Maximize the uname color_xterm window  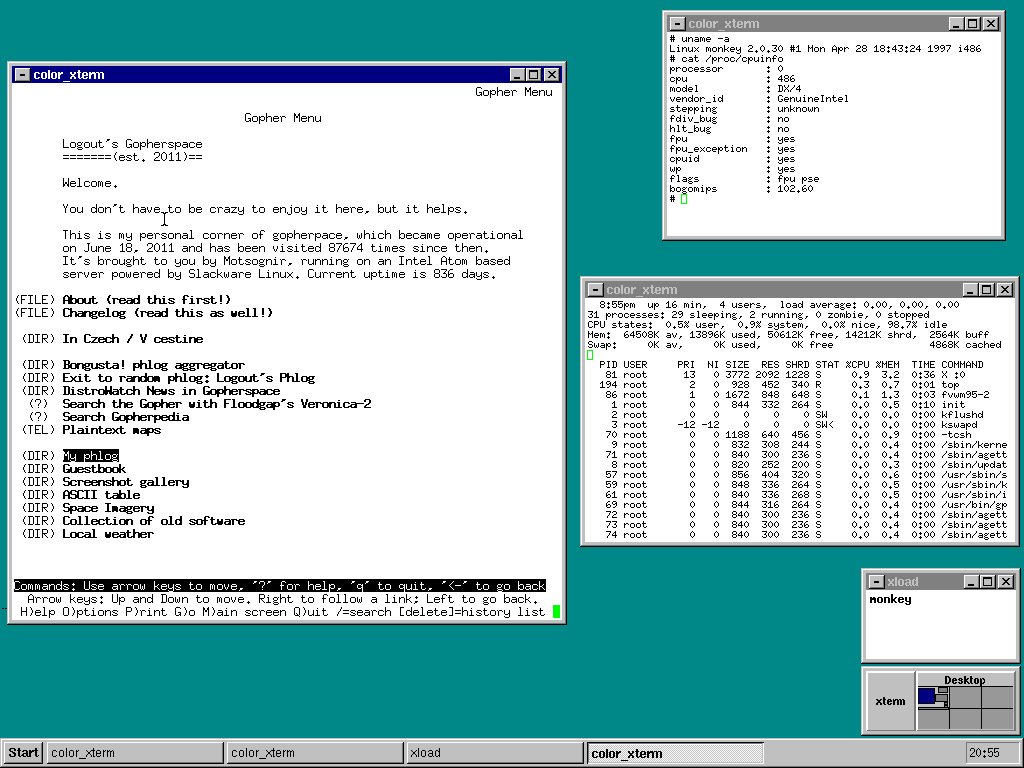973,24
